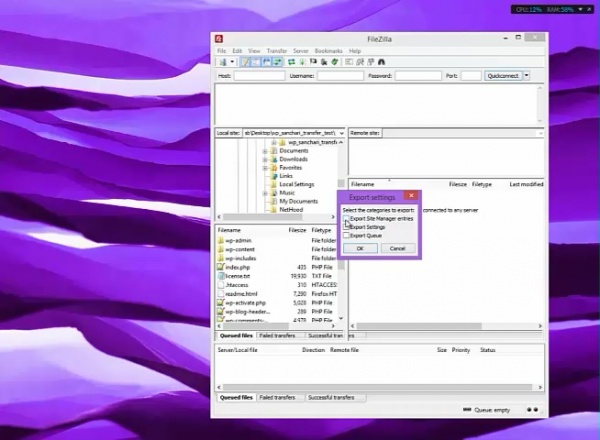Open the Quickconnect history dropdown arrow
This screenshot has width=600, height=440.
527,76
